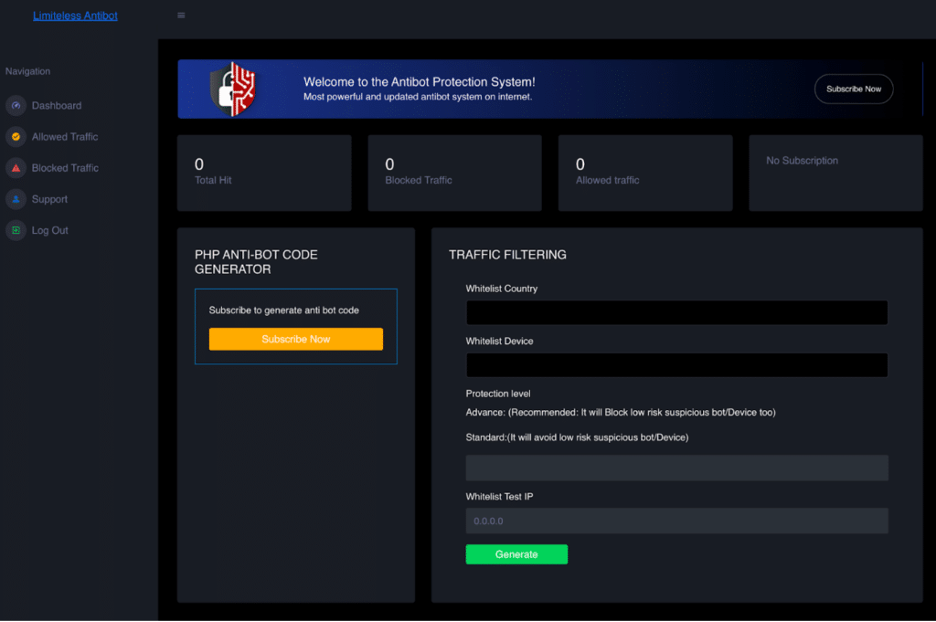
Task: Open the Limitless Antibot header link
Action: (x=75, y=16)
